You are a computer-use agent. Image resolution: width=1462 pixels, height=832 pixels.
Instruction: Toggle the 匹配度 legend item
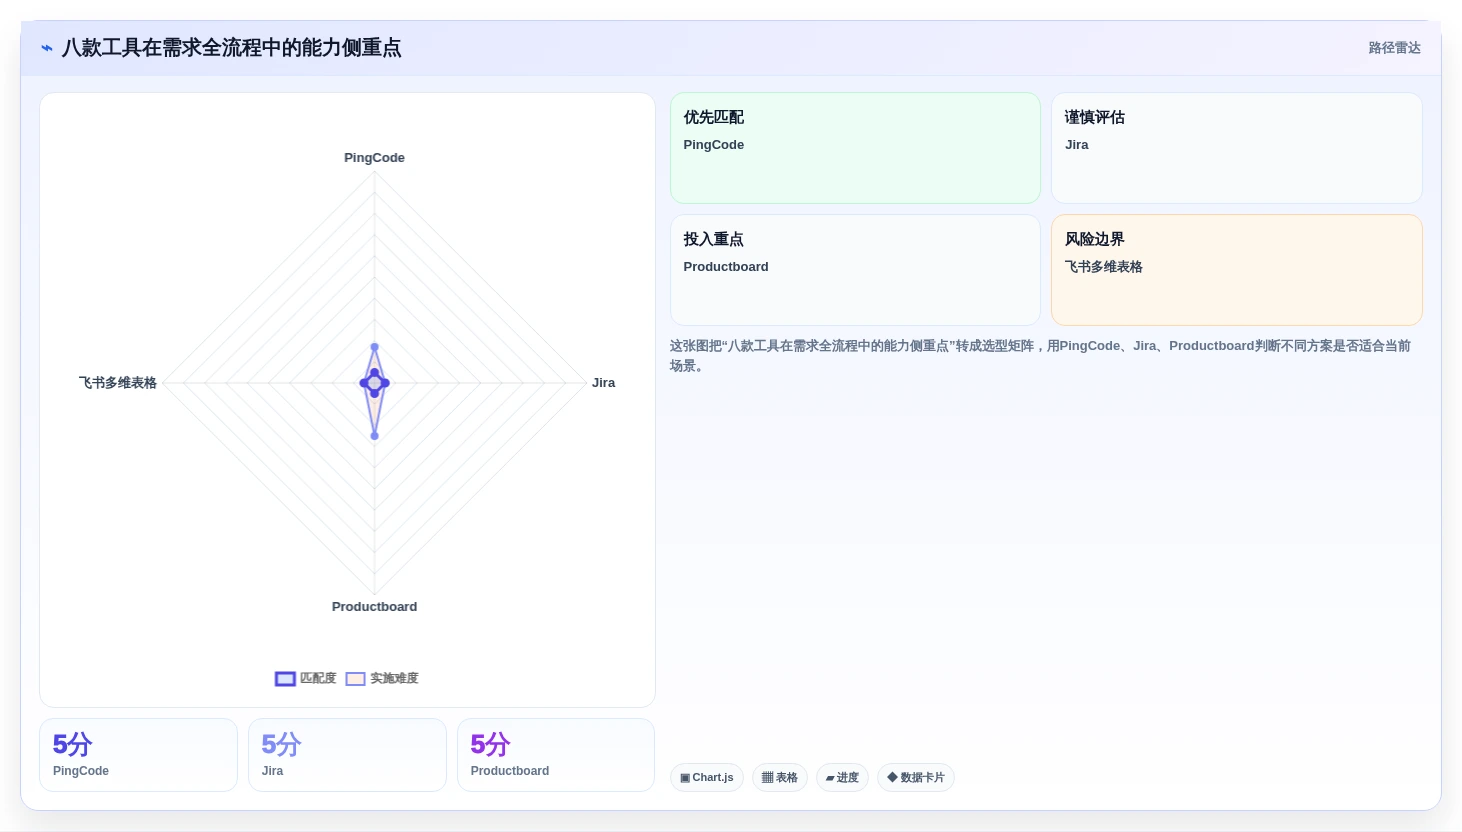coord(306,678)
